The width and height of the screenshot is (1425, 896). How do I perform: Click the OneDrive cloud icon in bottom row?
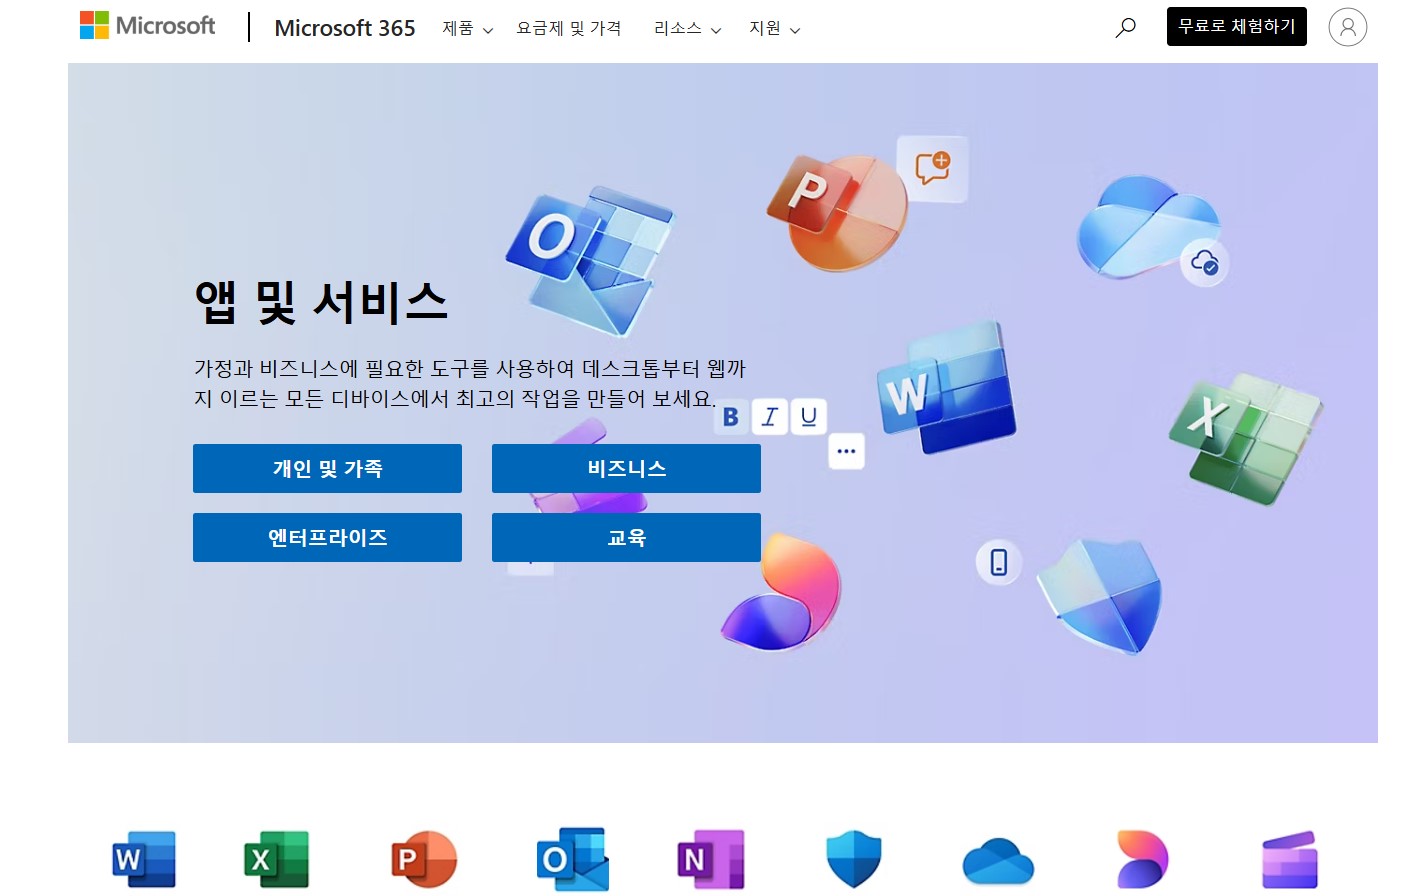pos(998,862)
